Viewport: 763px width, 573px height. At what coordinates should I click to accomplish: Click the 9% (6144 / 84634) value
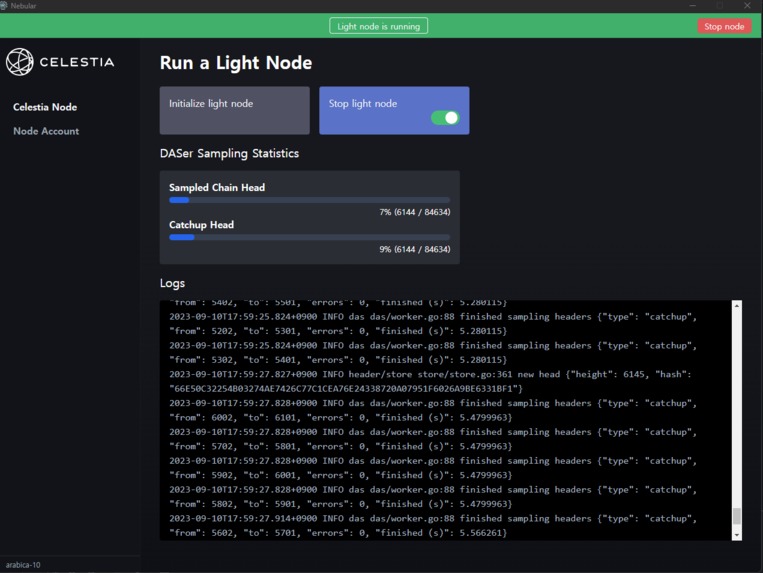point(415,250)
